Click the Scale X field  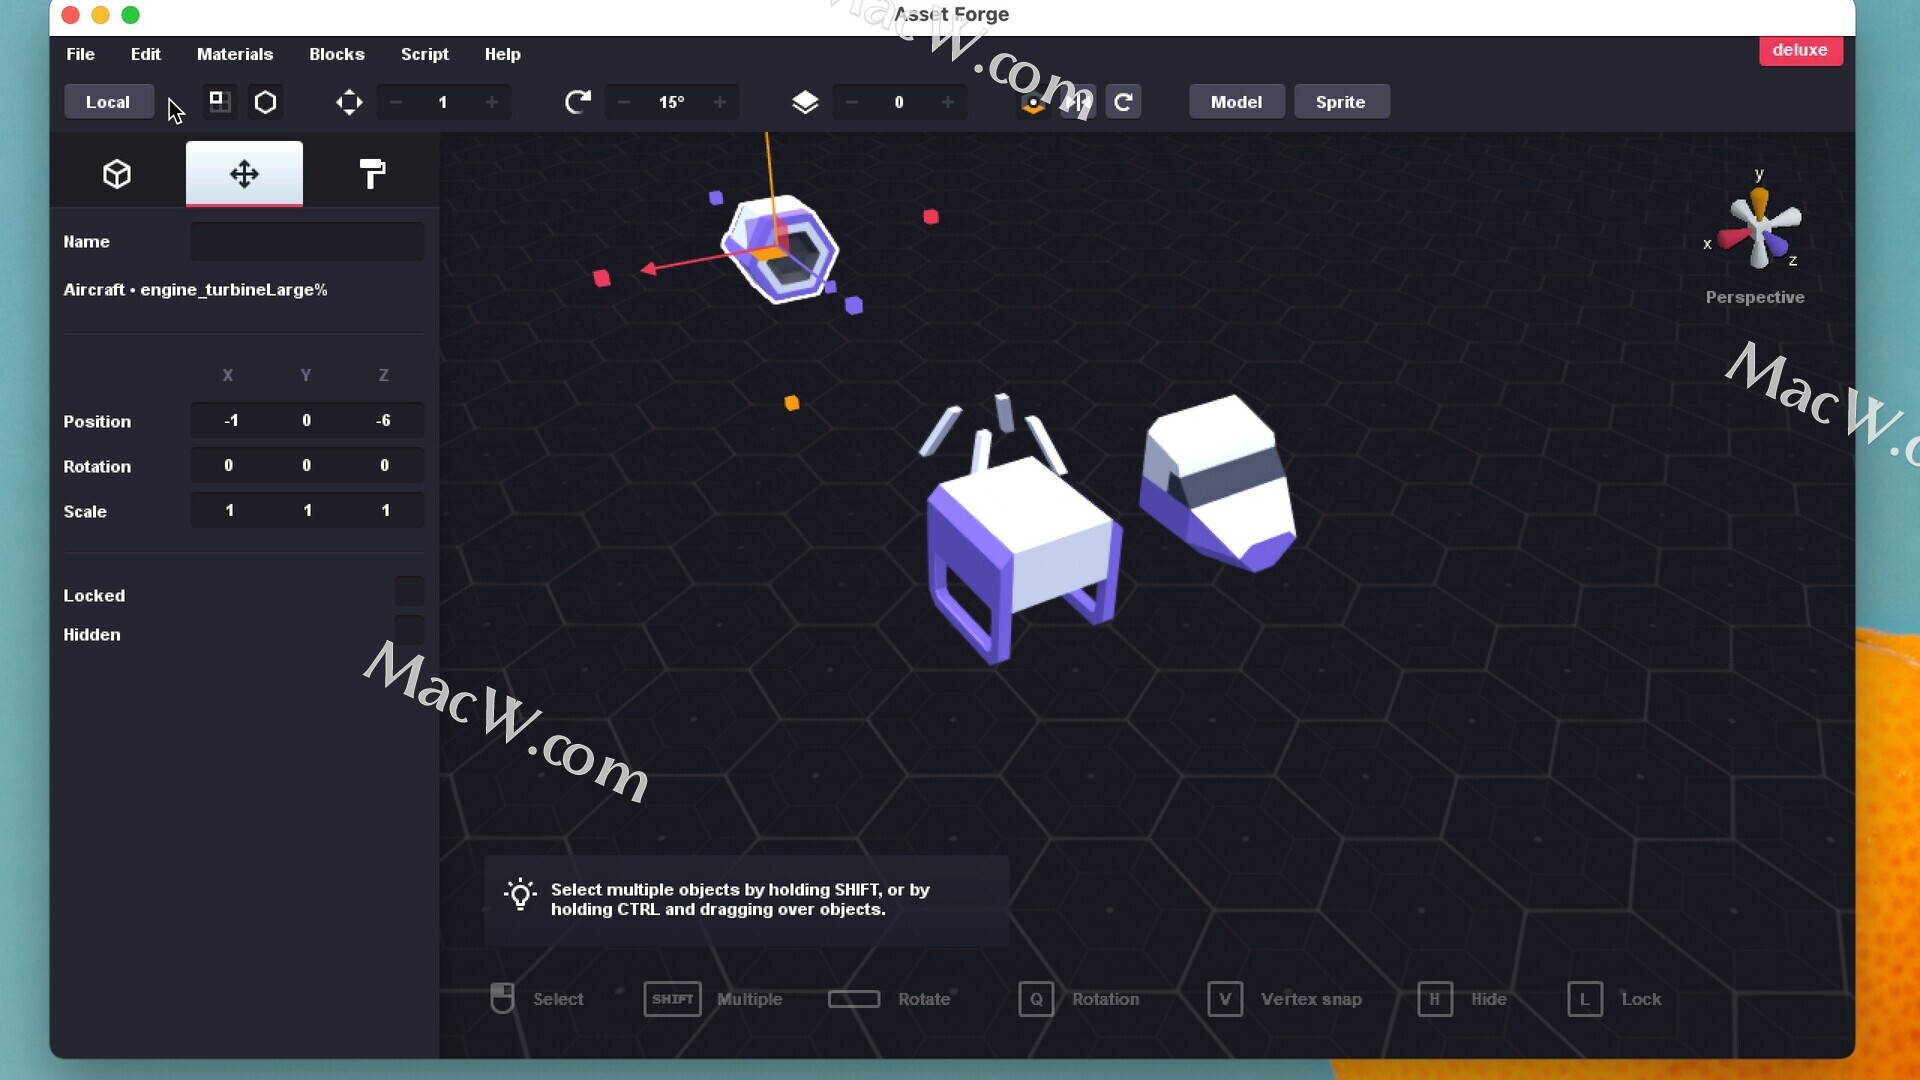[229, 510]
